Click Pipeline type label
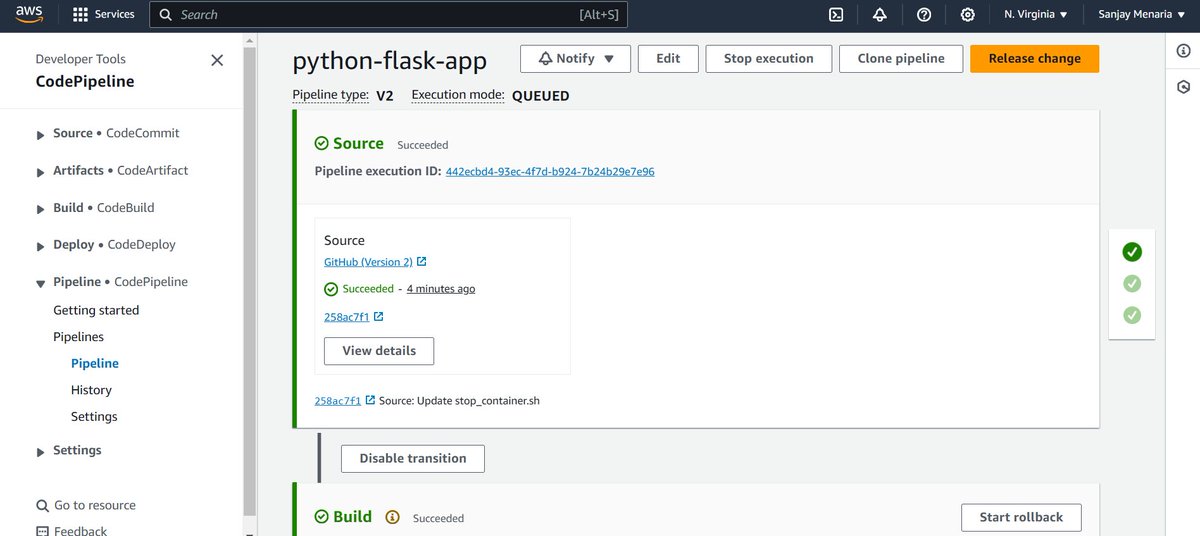Image resolution: width=1200 pixels, height=536 pixels. click(x=331, y=96)
